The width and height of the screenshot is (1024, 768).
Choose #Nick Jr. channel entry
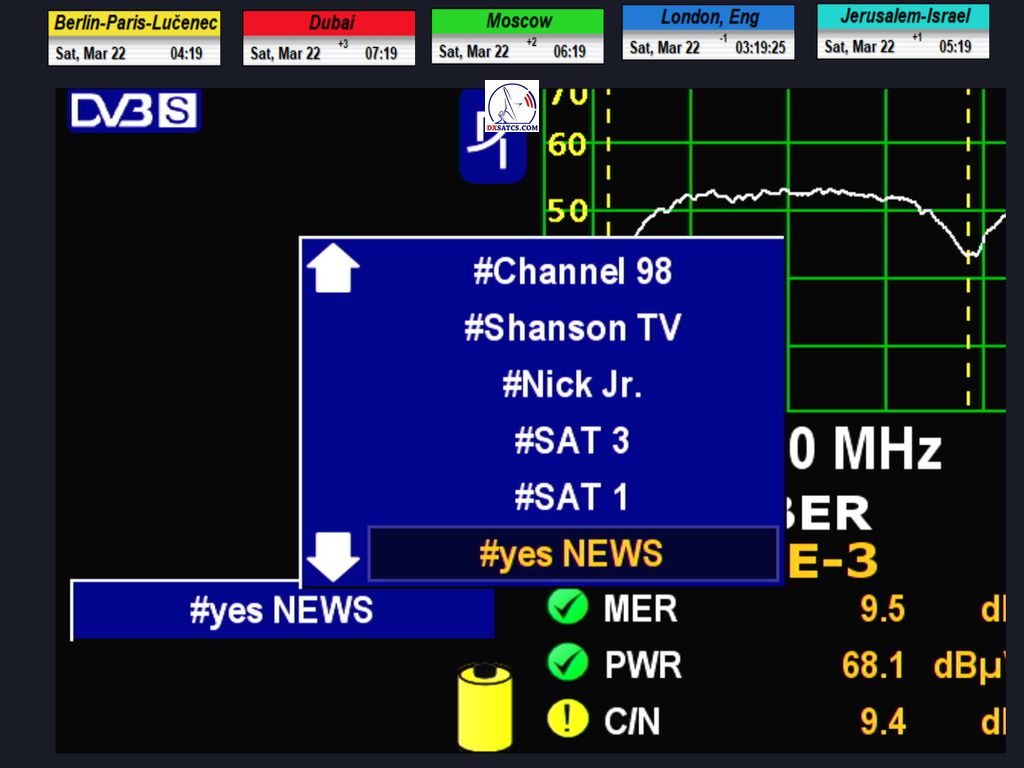click(x=572, y=385)
